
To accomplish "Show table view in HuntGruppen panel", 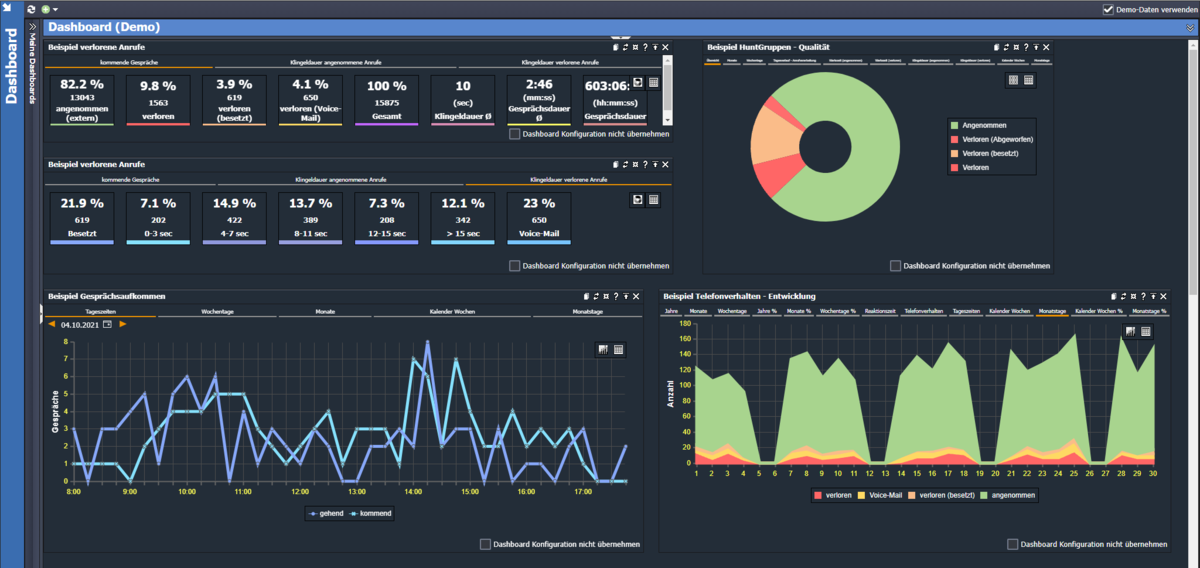I will 1029,80.
